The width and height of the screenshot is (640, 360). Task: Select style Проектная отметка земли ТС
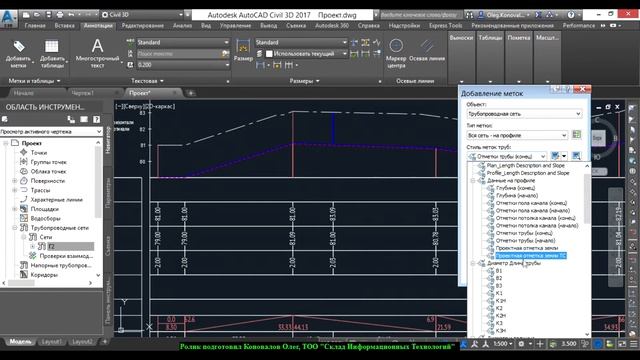click(x=531, y=256)
